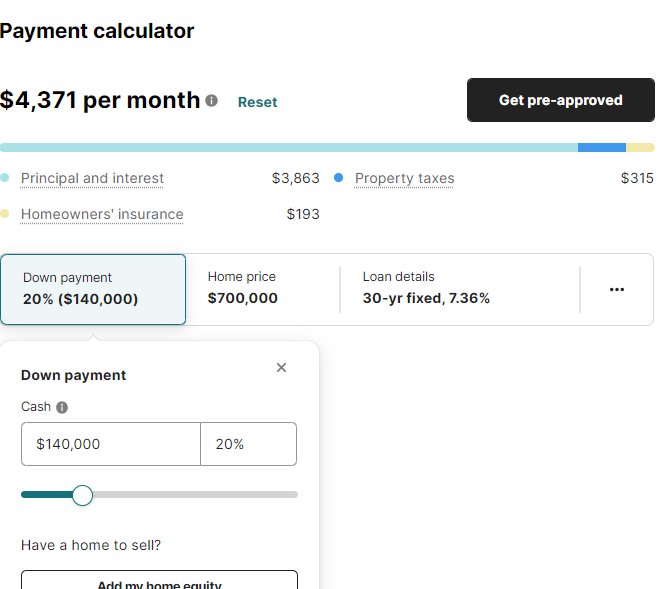671x589 pixels.
Task: Click the 20% percentage input field
Action: 249,444
